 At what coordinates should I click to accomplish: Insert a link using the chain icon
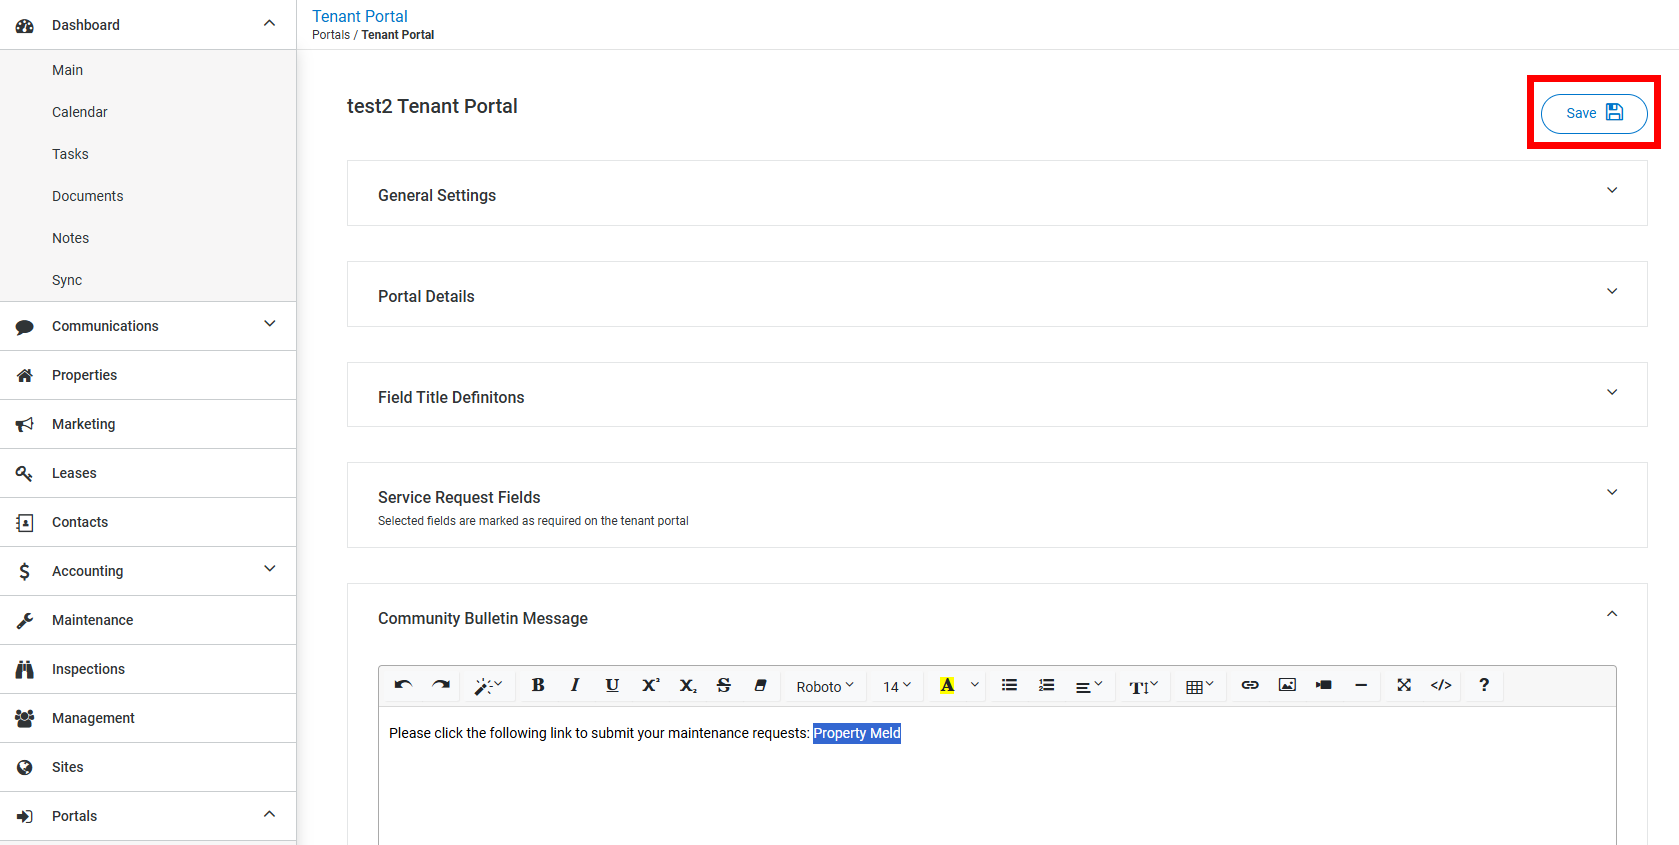(1250, 685)
